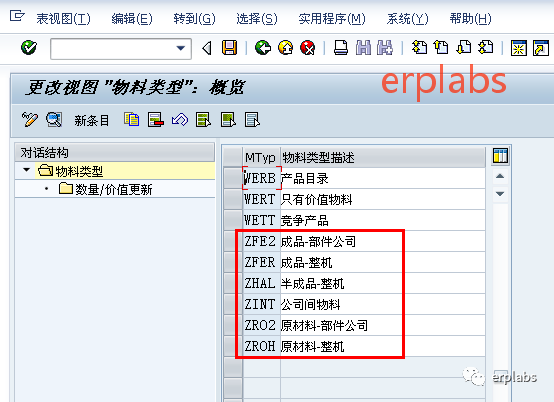Click the Find Next binoculars icon
554x402 pixels.
point(385,48)
